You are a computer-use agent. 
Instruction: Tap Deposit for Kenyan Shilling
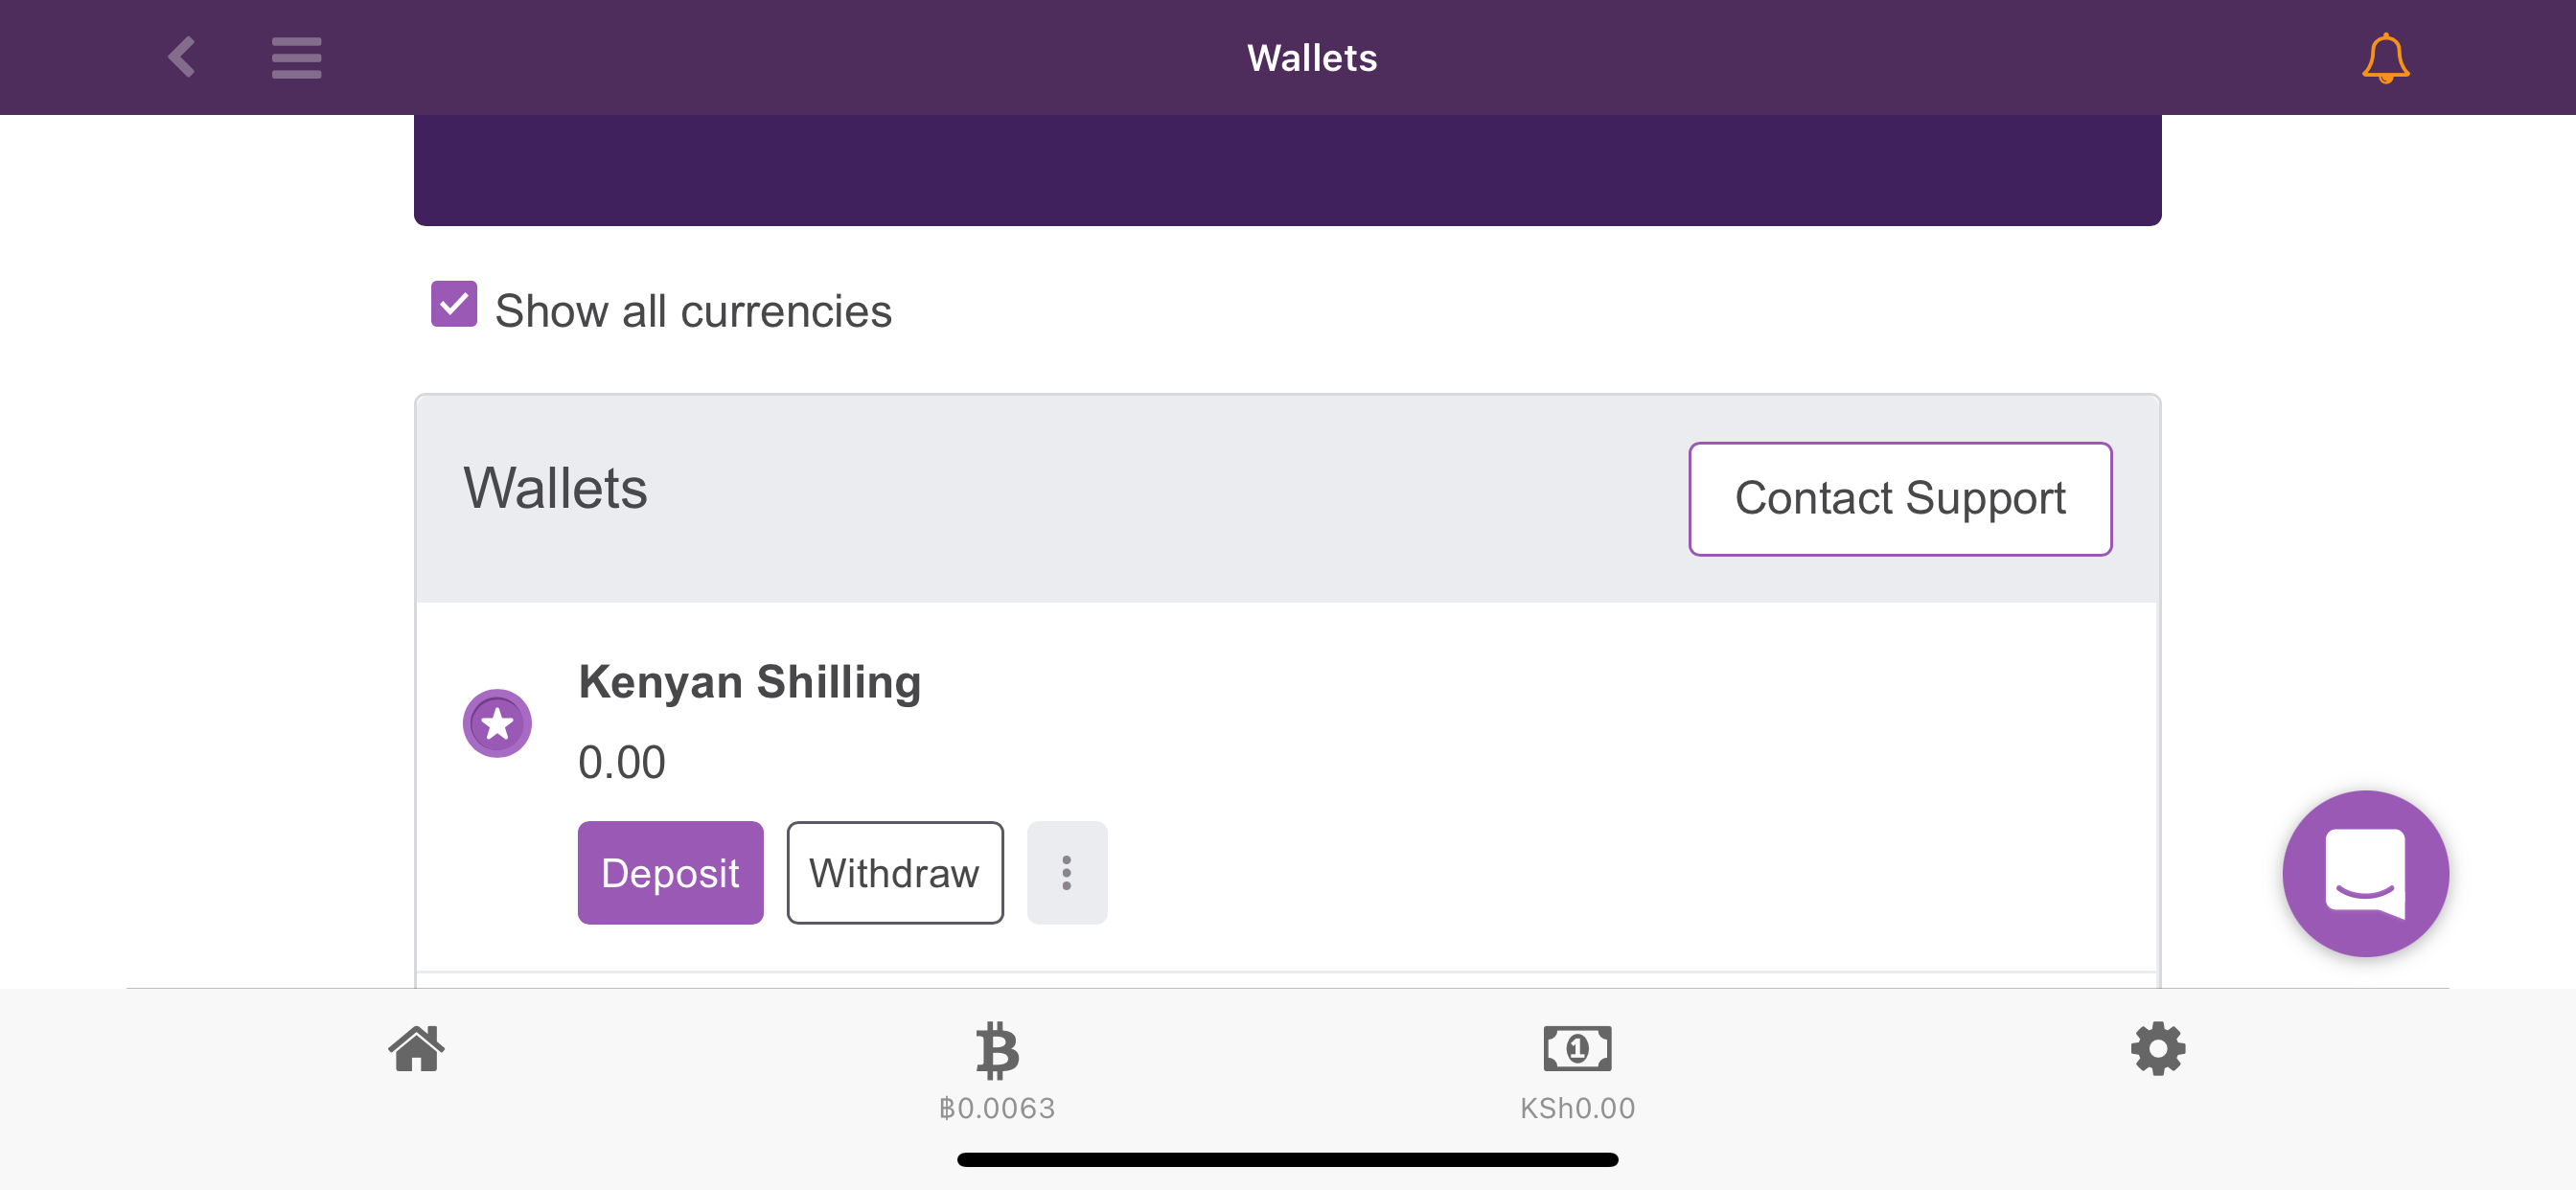pyautogui.click(x=669, y=872)
